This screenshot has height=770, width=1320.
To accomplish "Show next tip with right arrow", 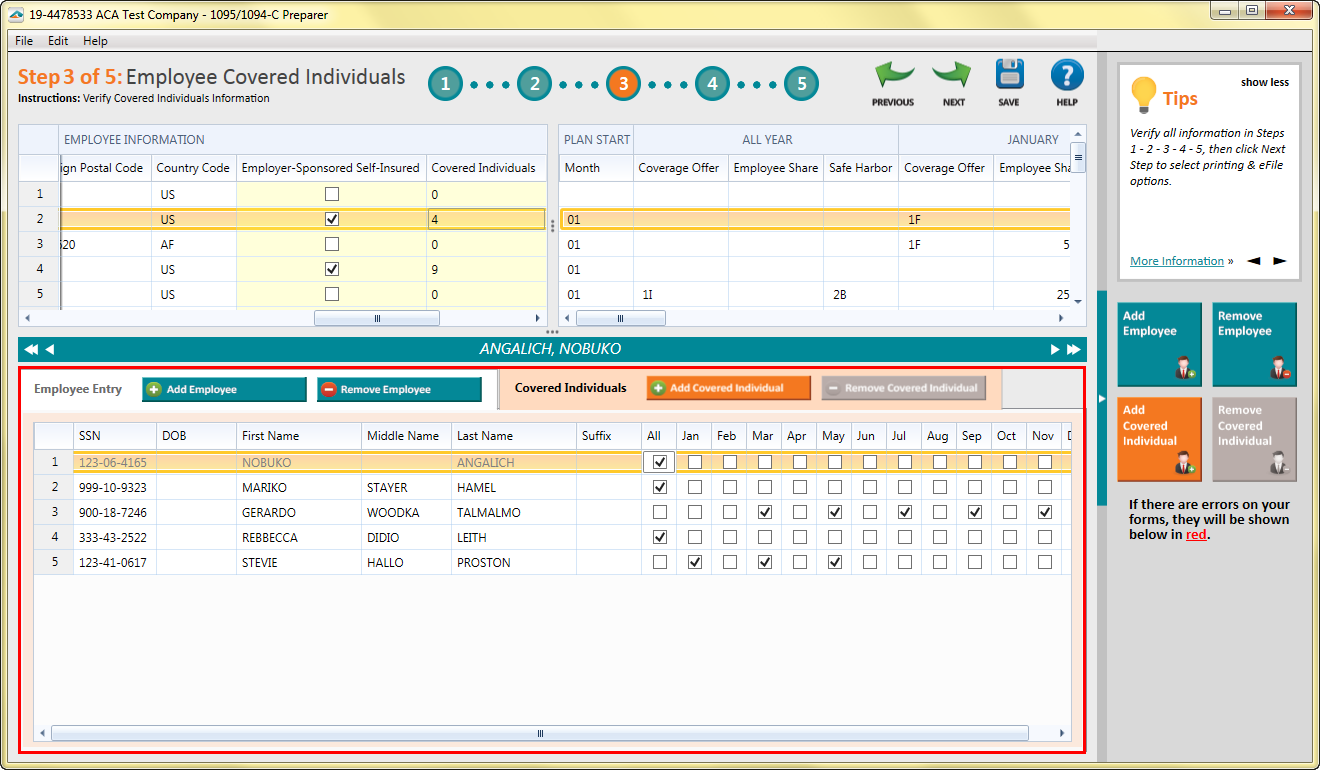I will point(1279,261).
